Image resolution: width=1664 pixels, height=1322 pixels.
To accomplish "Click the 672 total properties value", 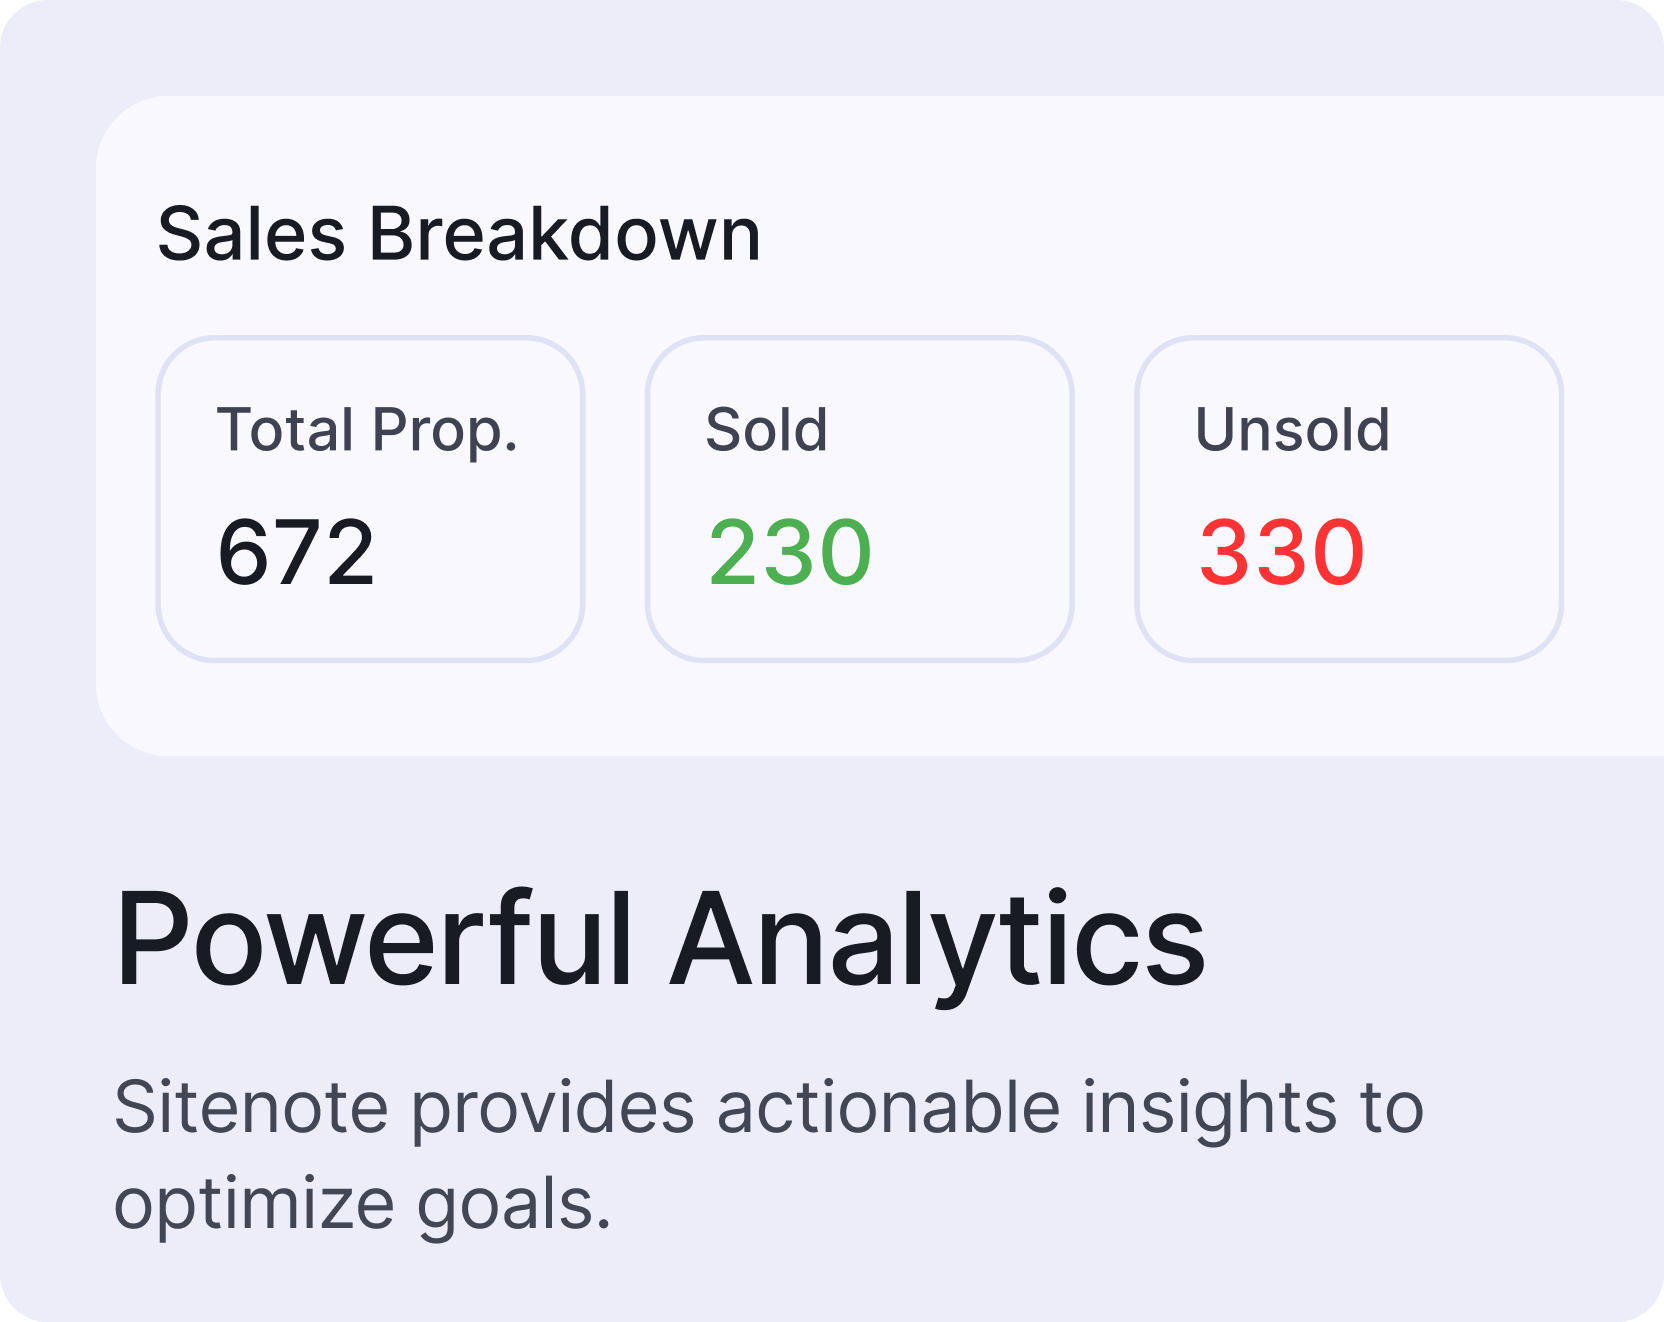I will click(296, 552).
